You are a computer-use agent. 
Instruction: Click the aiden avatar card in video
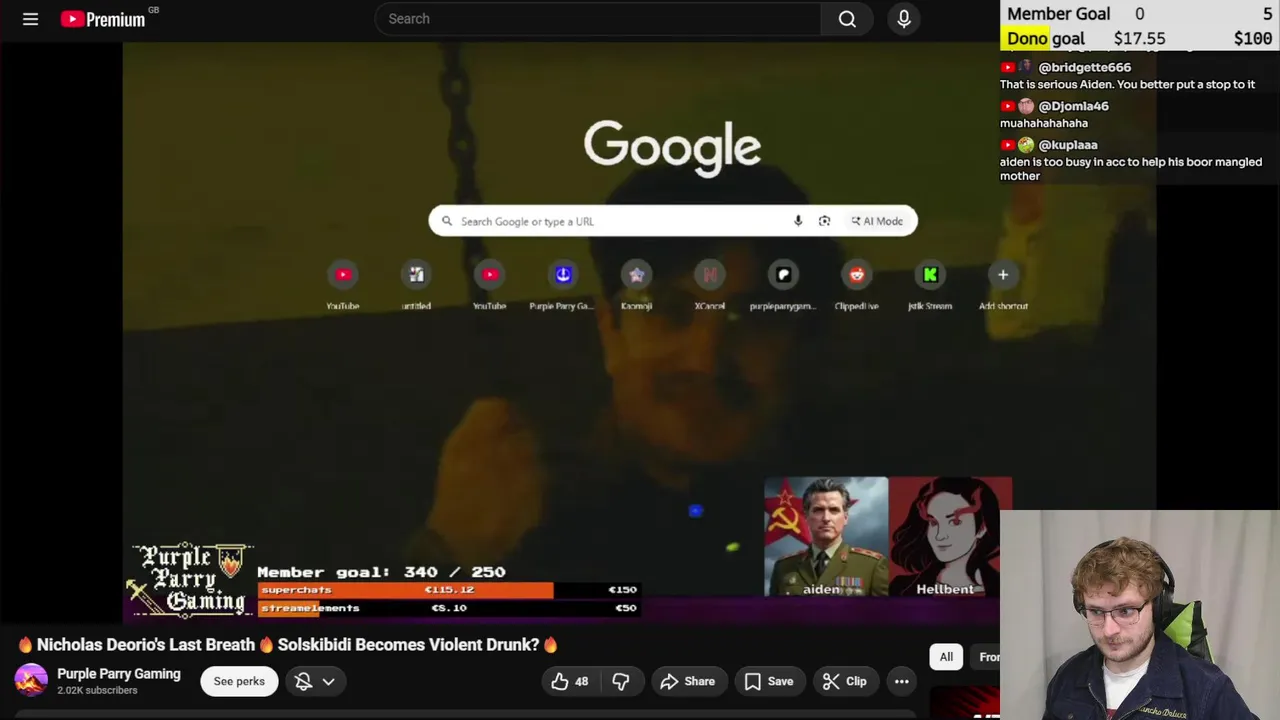[826, 537]
